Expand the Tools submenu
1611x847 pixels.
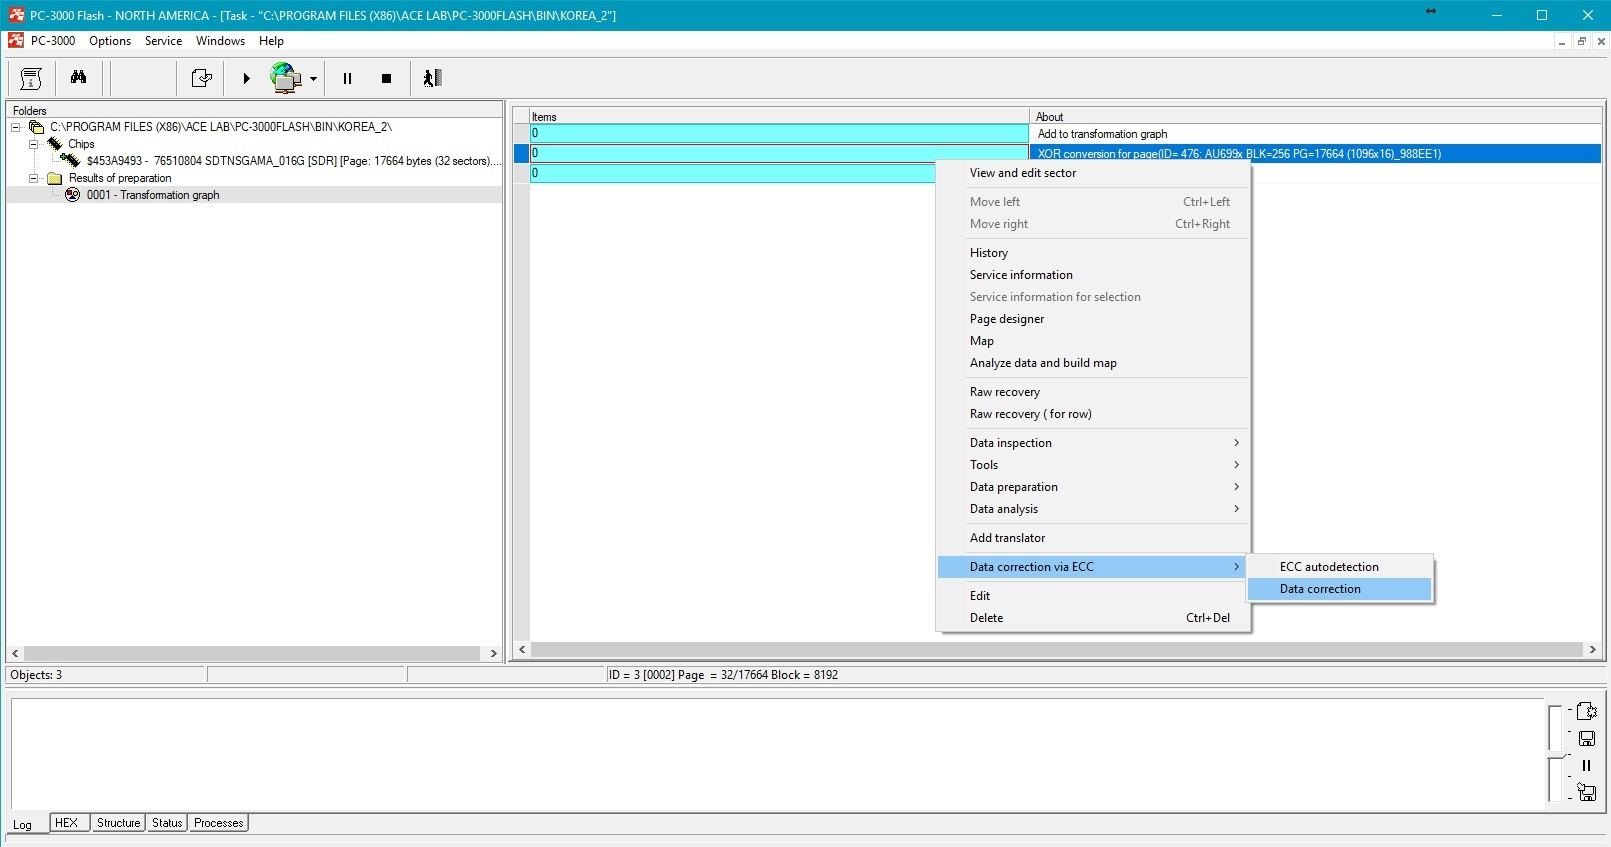click(x=1093, y=465)
